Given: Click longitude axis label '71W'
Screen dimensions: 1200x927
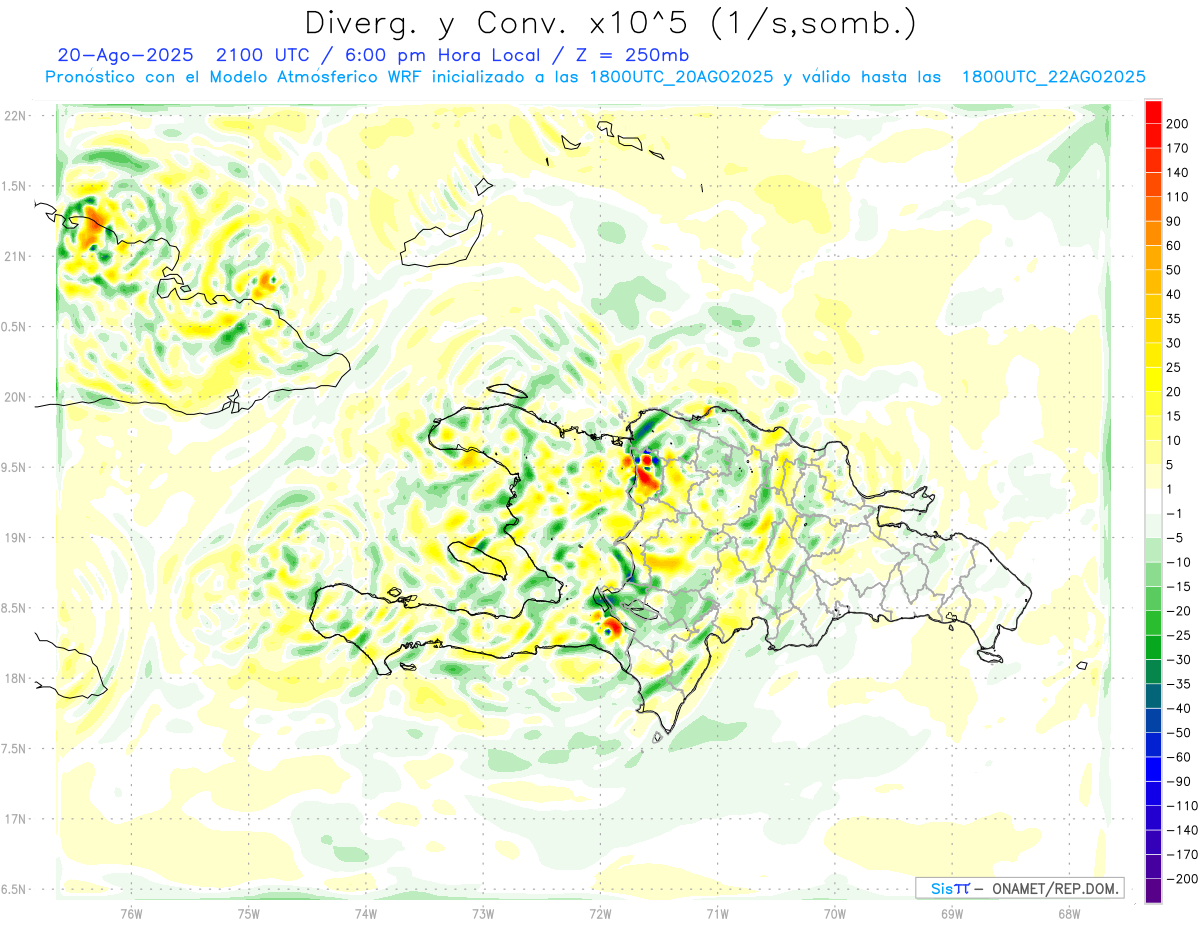Looking at the screenshot, I should coord(717,912).
